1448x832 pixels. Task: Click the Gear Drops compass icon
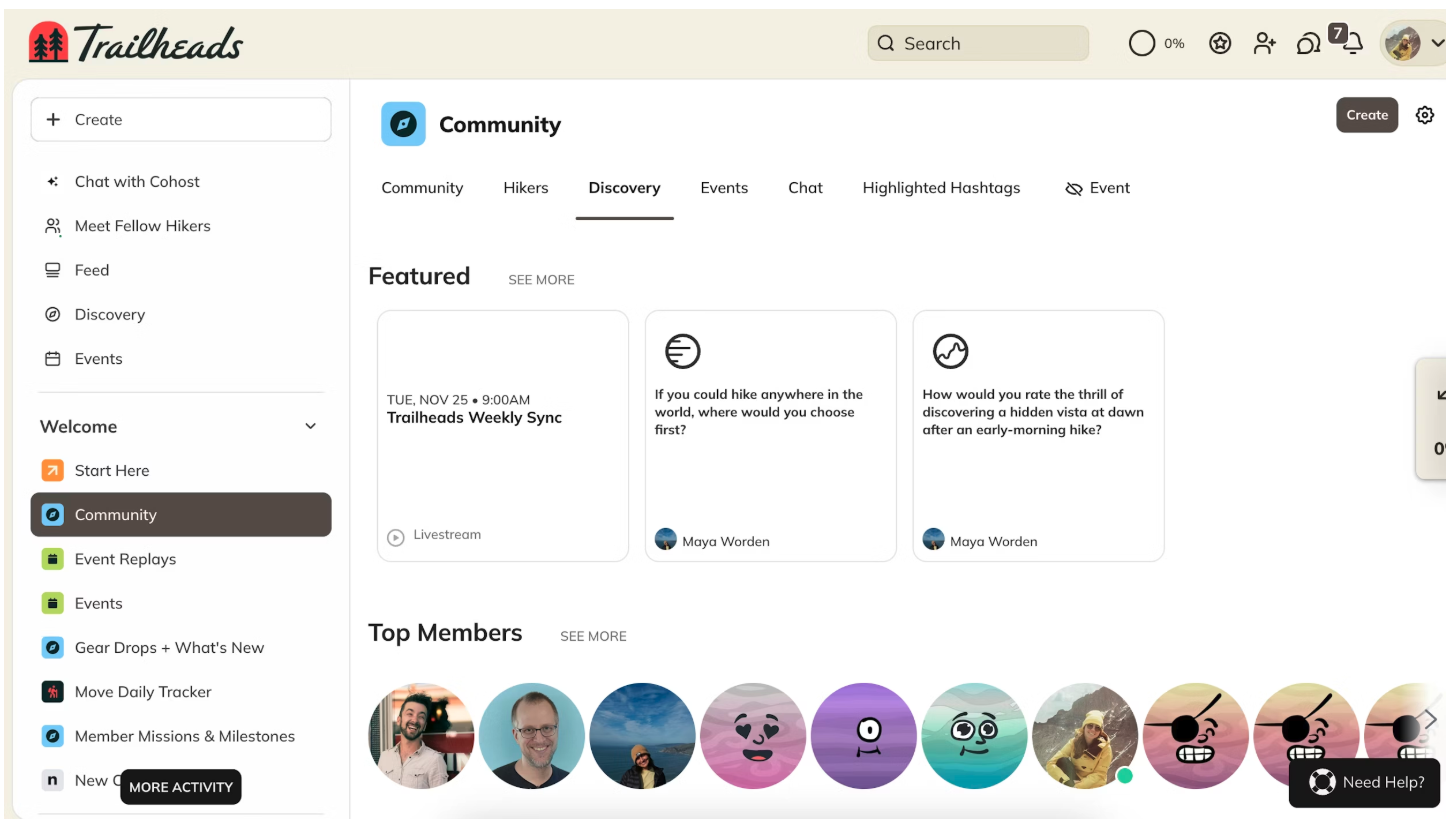tap(53, 647)
